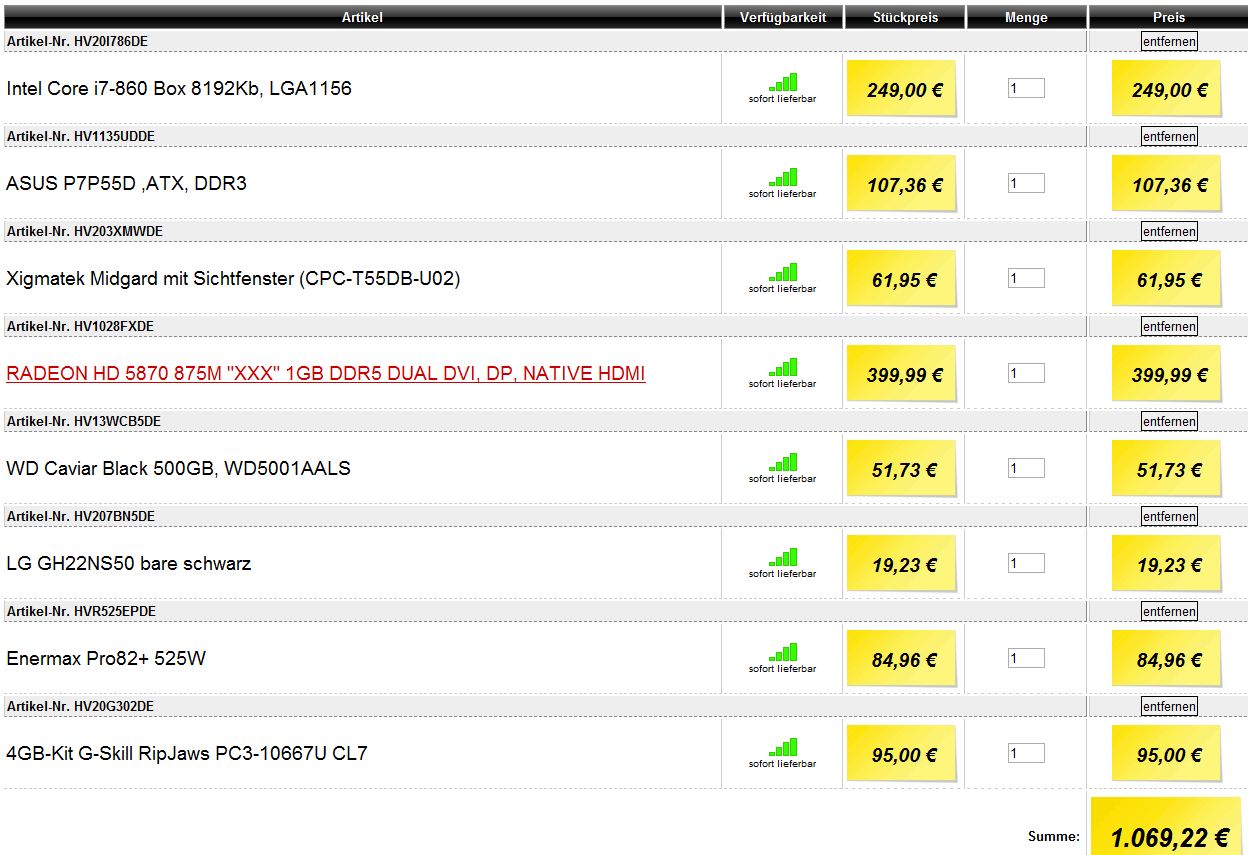Click the text Artikel-Nr. HV1028FXDE

pos(80,326)
